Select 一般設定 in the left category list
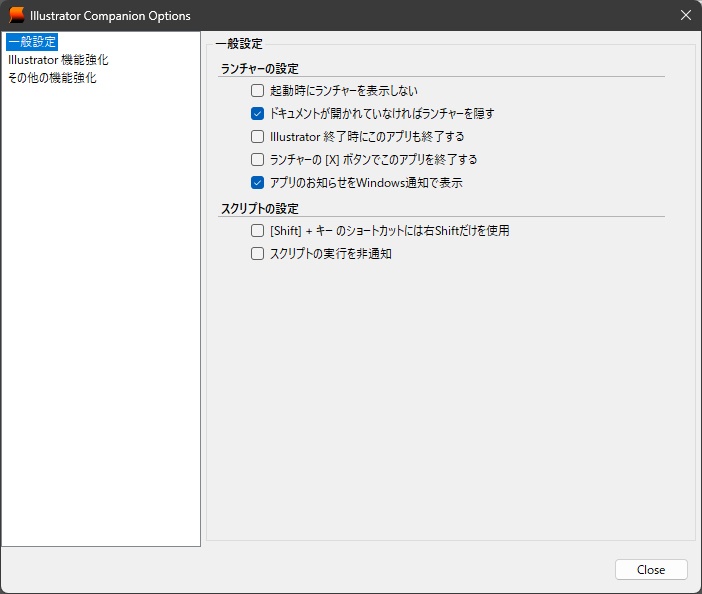This screenshot has height=594, width=702. pos(32,42)
